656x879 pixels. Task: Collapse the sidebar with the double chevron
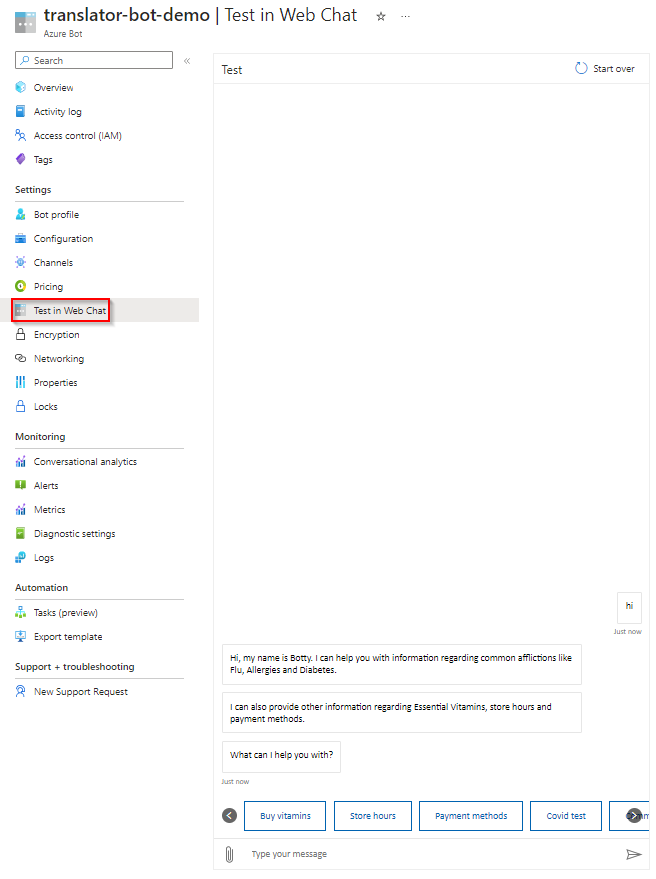coord(187,61)
